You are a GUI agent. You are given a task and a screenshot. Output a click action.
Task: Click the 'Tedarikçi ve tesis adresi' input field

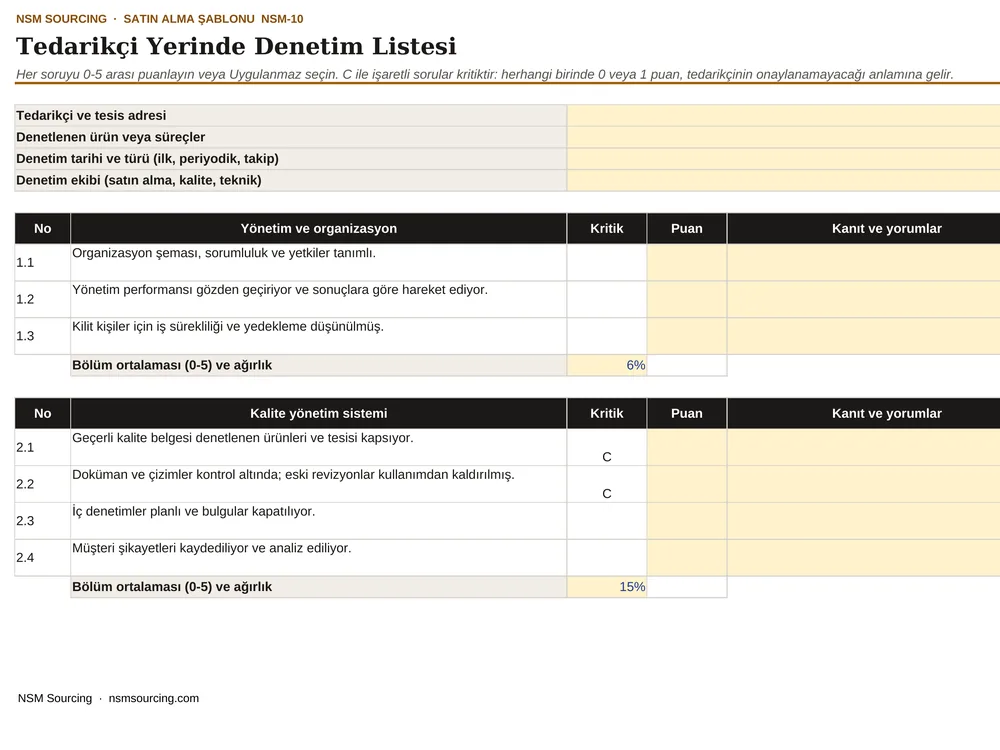[783, 115]
